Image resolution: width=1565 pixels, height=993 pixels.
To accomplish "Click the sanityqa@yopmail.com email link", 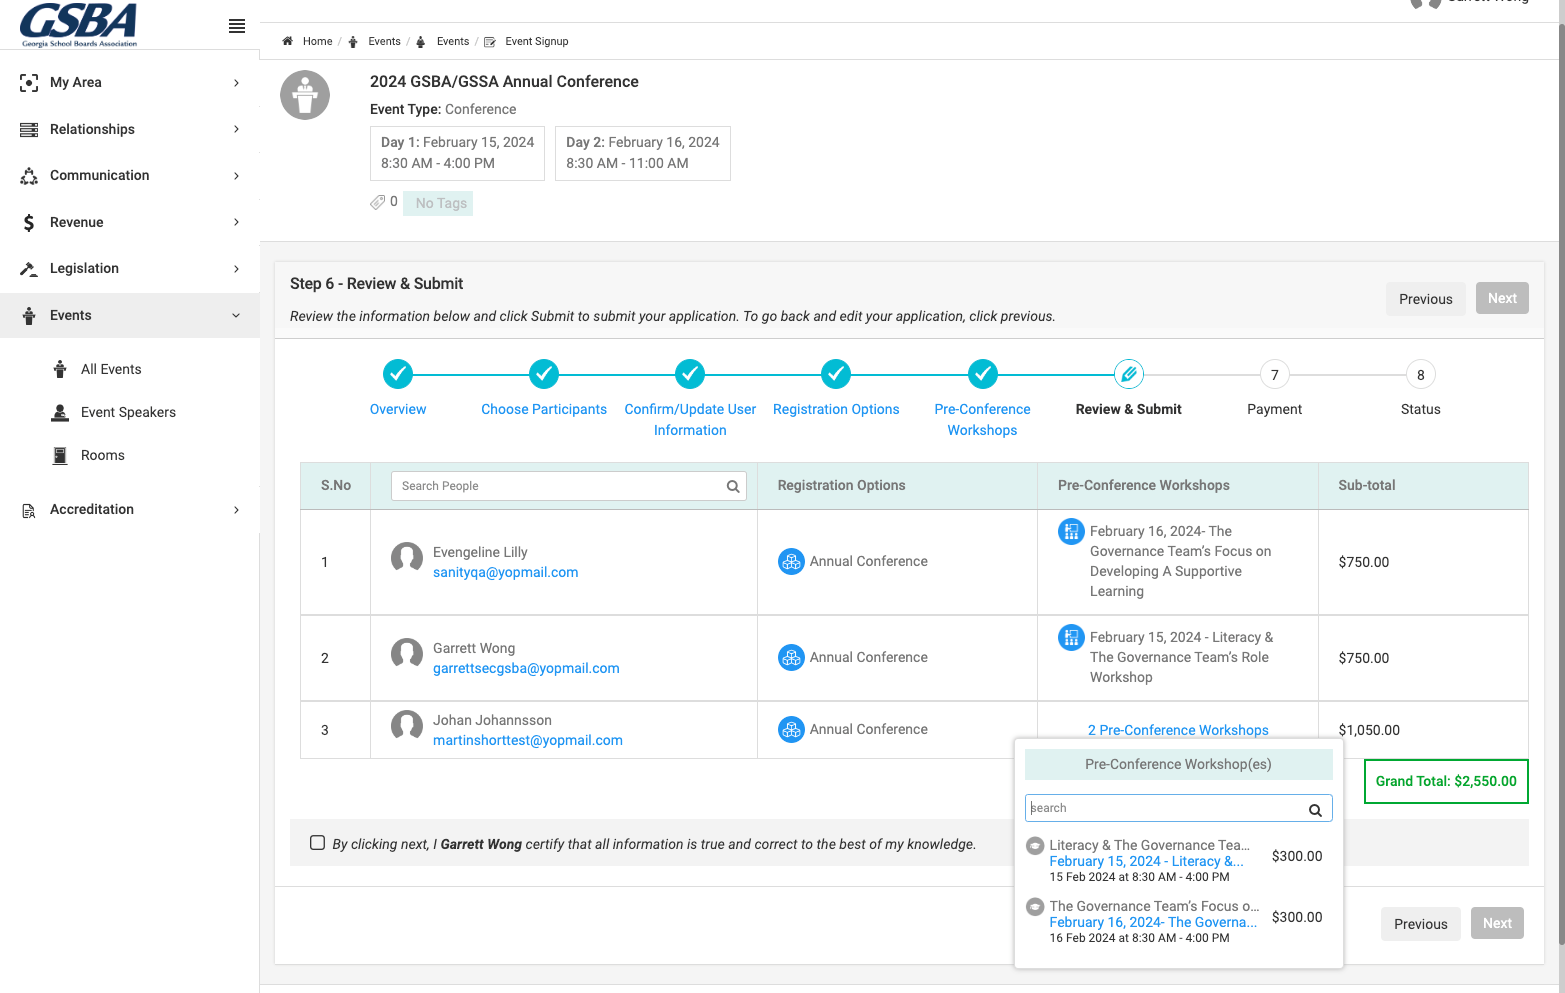I will (505, 572).
